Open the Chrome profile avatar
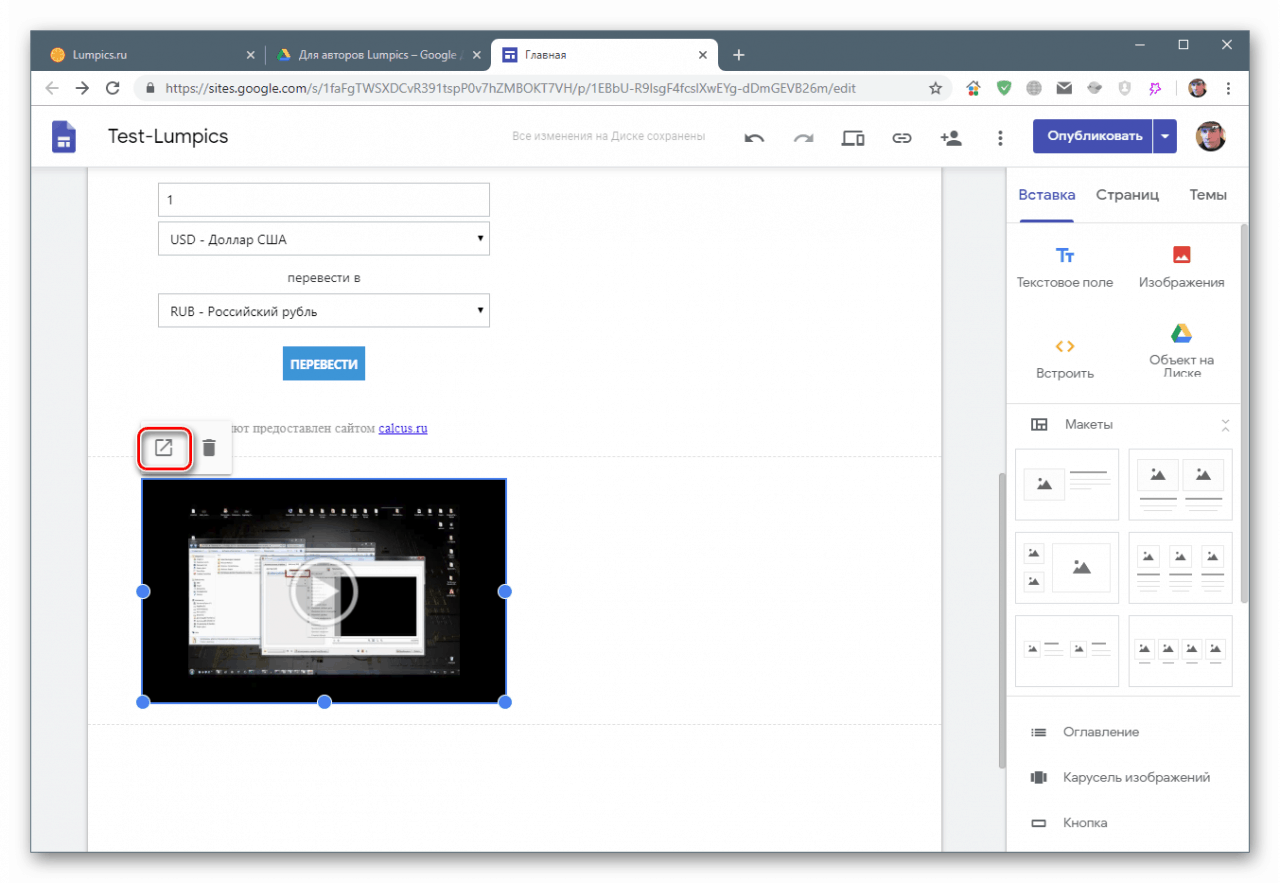This screenshot has height=883, width=1280. [1197, 88]
